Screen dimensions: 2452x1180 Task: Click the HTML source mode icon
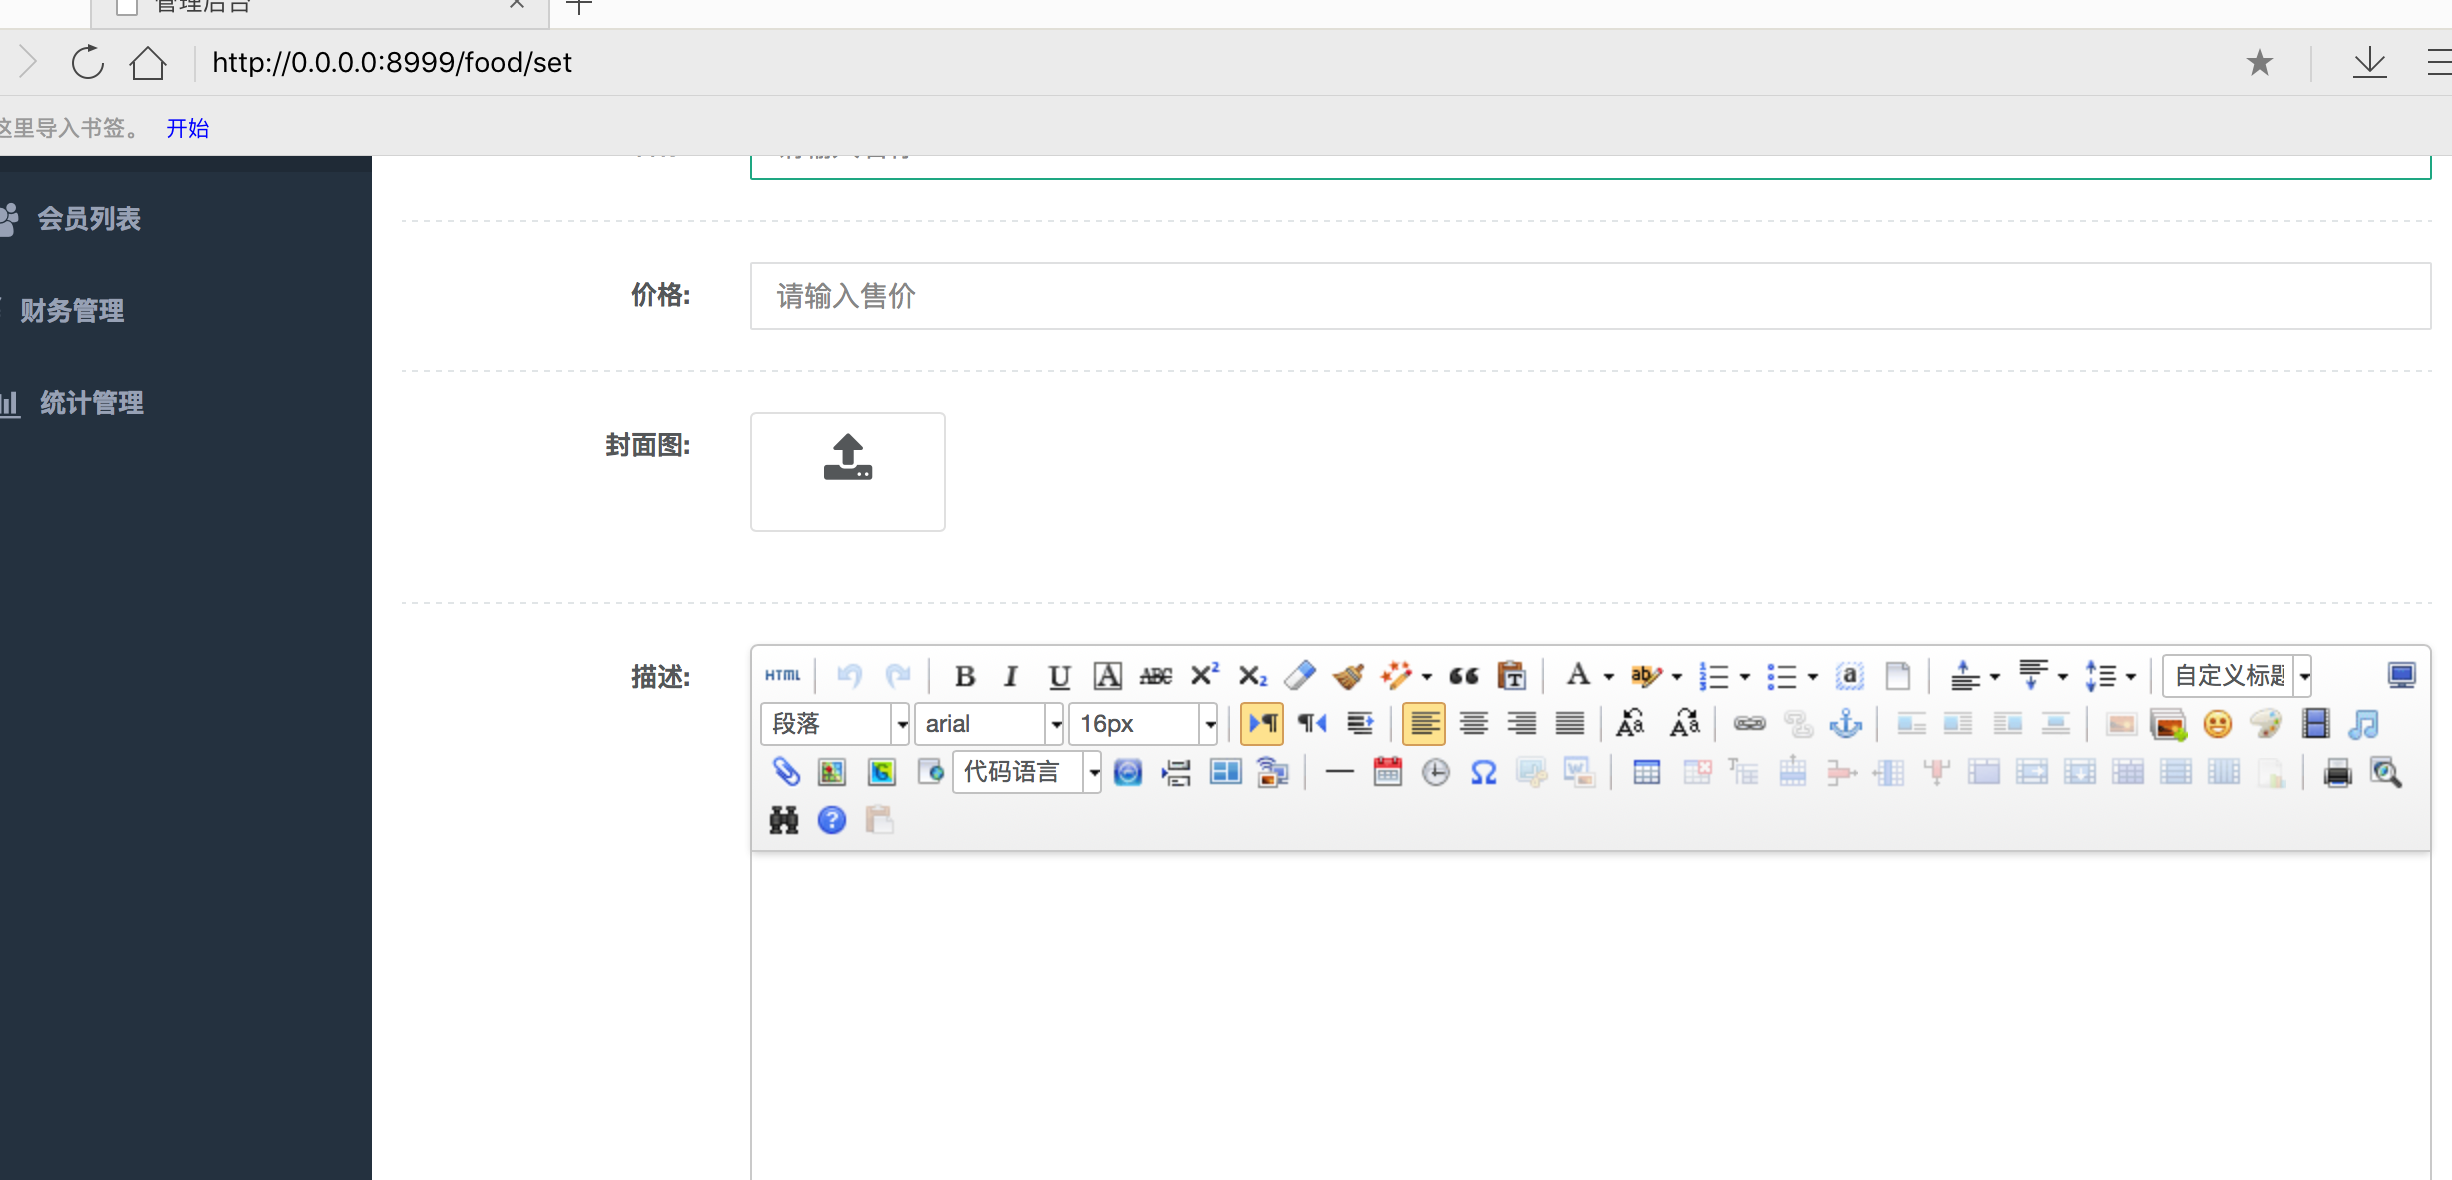[x=782, y=676]
